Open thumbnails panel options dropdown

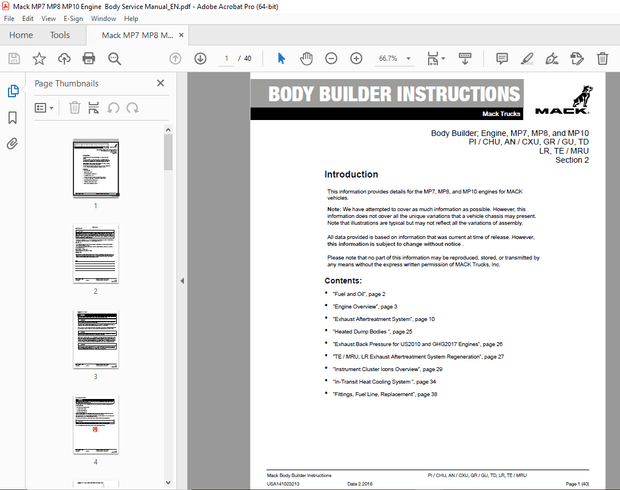(x=44, y=108)
